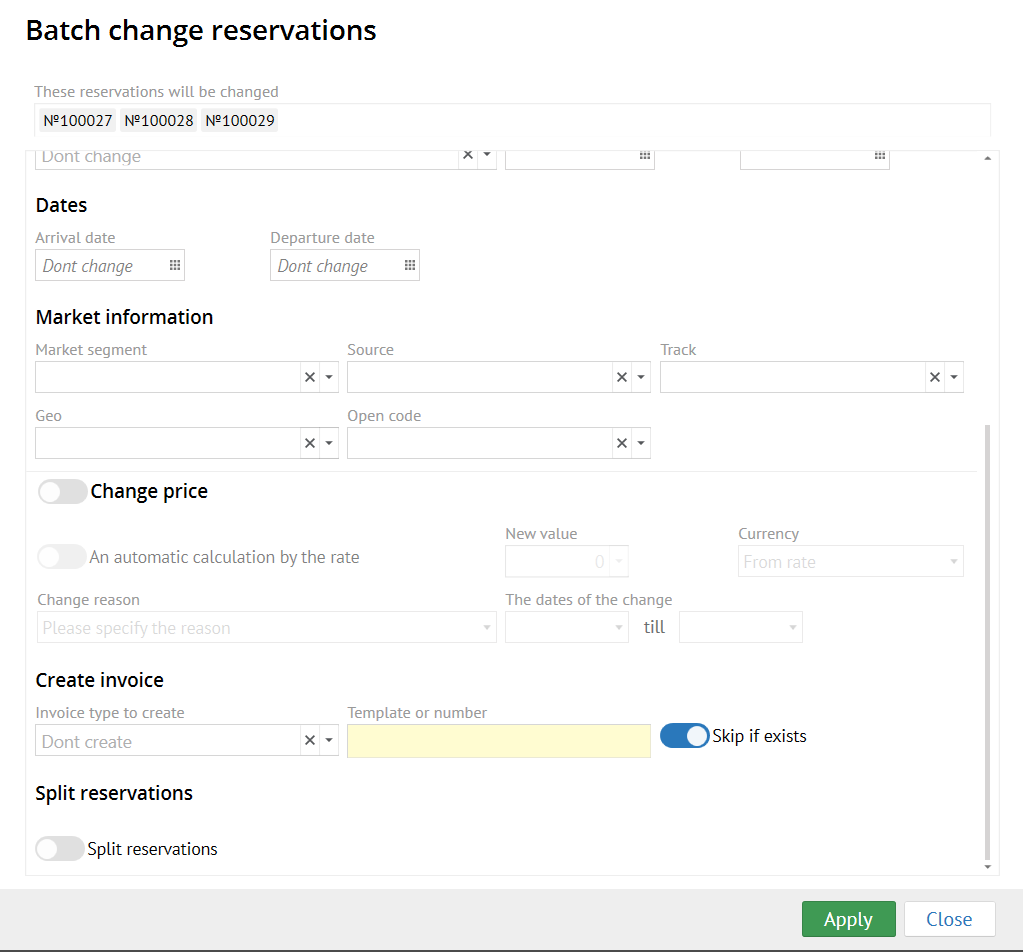Viewport: 1023px width, 952px height.
Task: Open the Arrival date calendar picker
Action: pos(174,266)
